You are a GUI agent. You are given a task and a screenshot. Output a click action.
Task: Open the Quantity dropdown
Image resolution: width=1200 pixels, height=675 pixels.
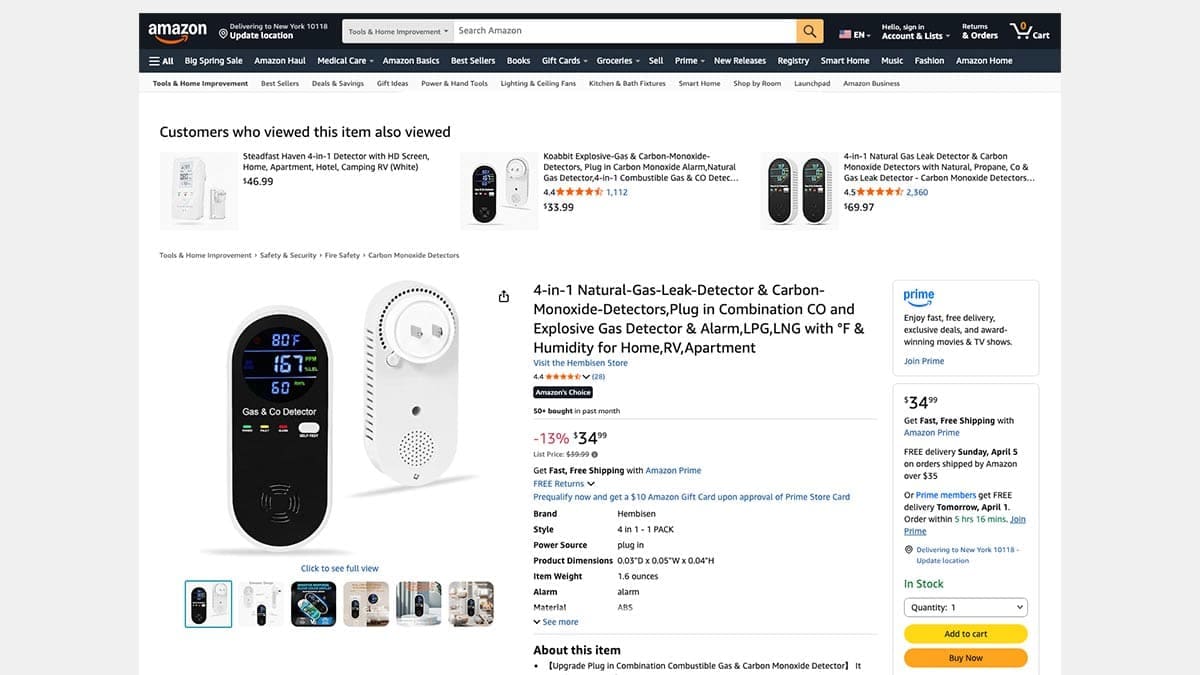pos(965,607)
